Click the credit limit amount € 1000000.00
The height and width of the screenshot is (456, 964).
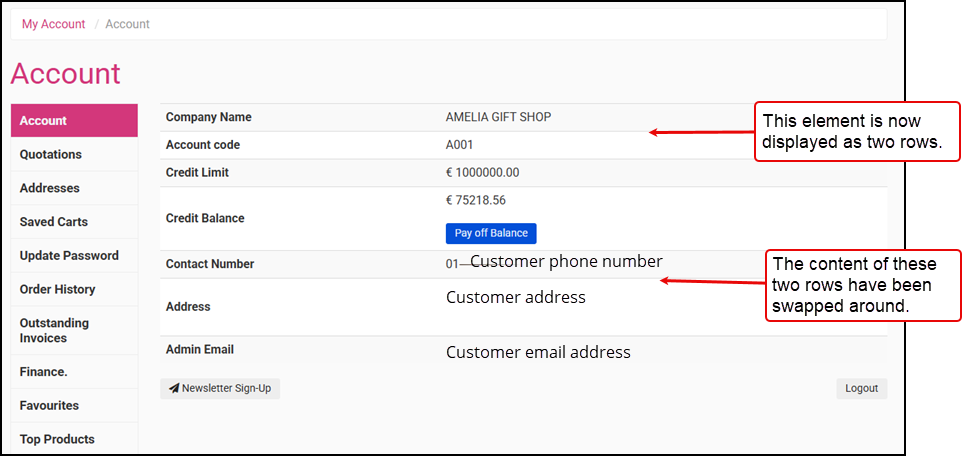pos(482,173)
